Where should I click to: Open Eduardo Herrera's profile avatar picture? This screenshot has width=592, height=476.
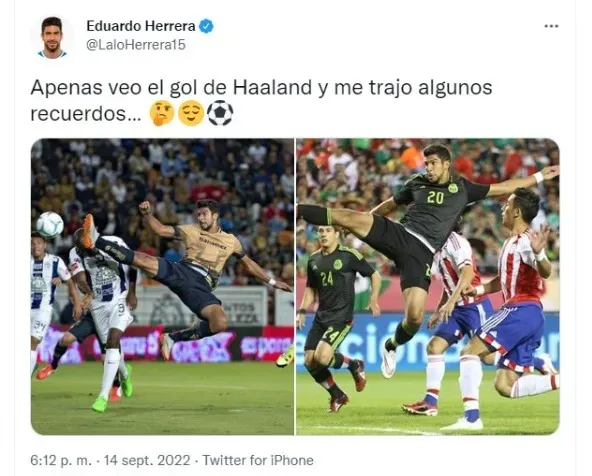(x=52, y=37)
